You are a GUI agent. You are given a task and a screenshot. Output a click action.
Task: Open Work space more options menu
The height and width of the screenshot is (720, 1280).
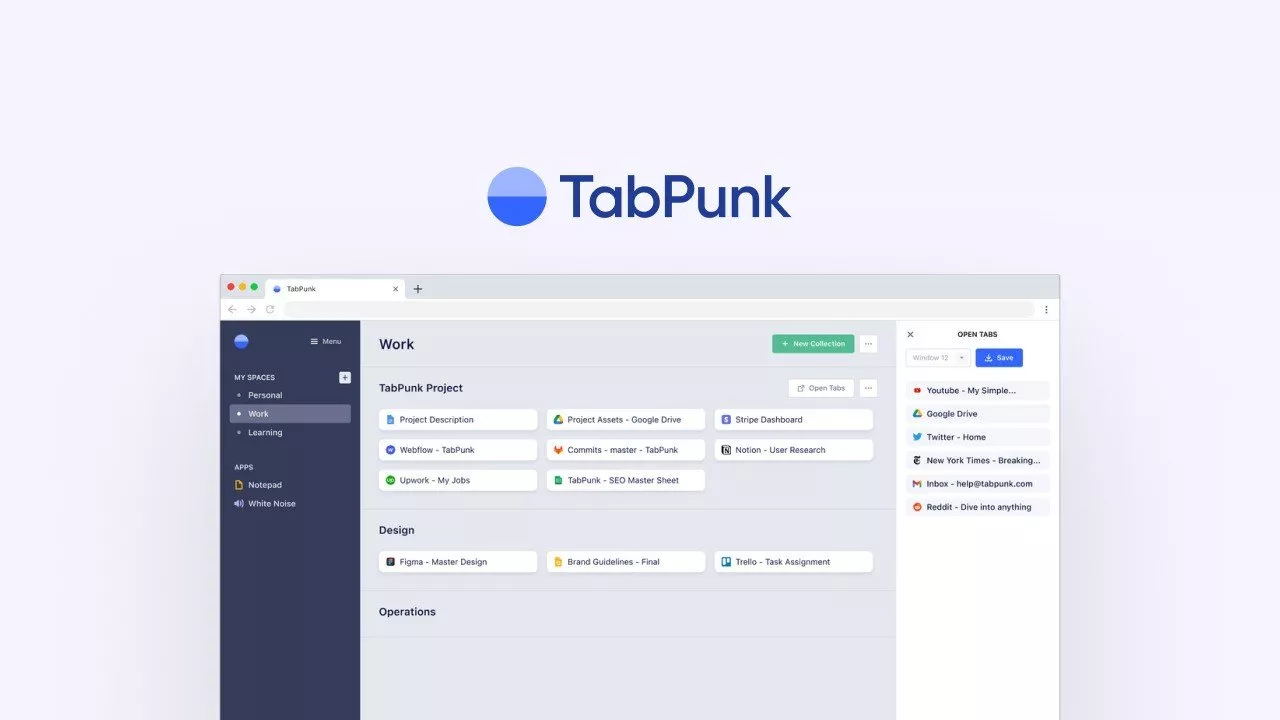pyautogui.click(x=868, y=344)
